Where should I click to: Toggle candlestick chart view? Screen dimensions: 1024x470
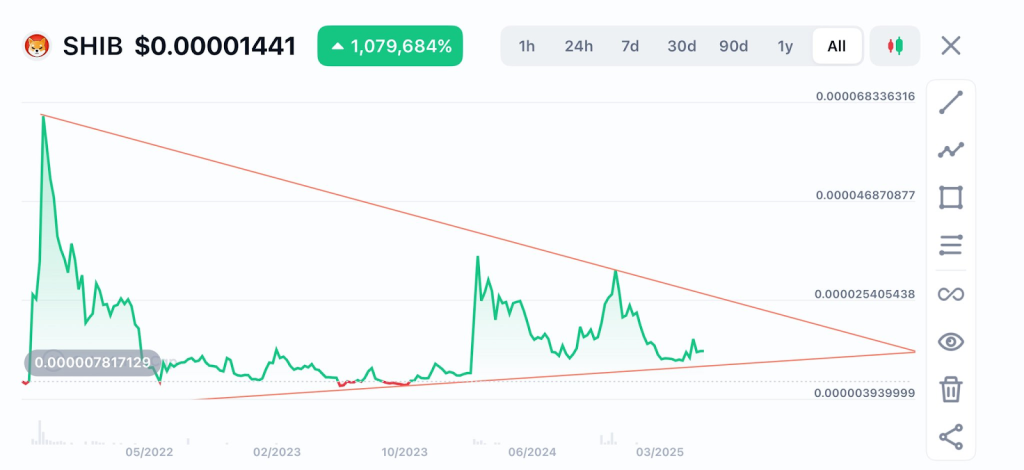[x=895, y=46]
